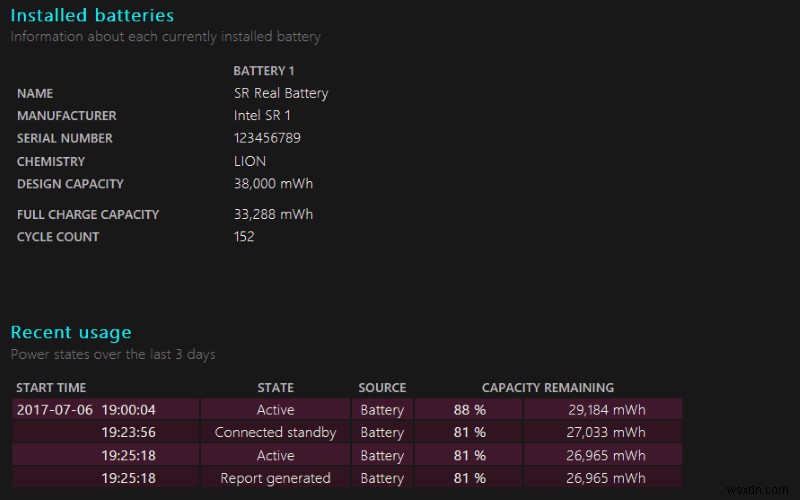Click the FULL CHARGE CAPACITY label

pyautogui.click(x=88, y=214)
